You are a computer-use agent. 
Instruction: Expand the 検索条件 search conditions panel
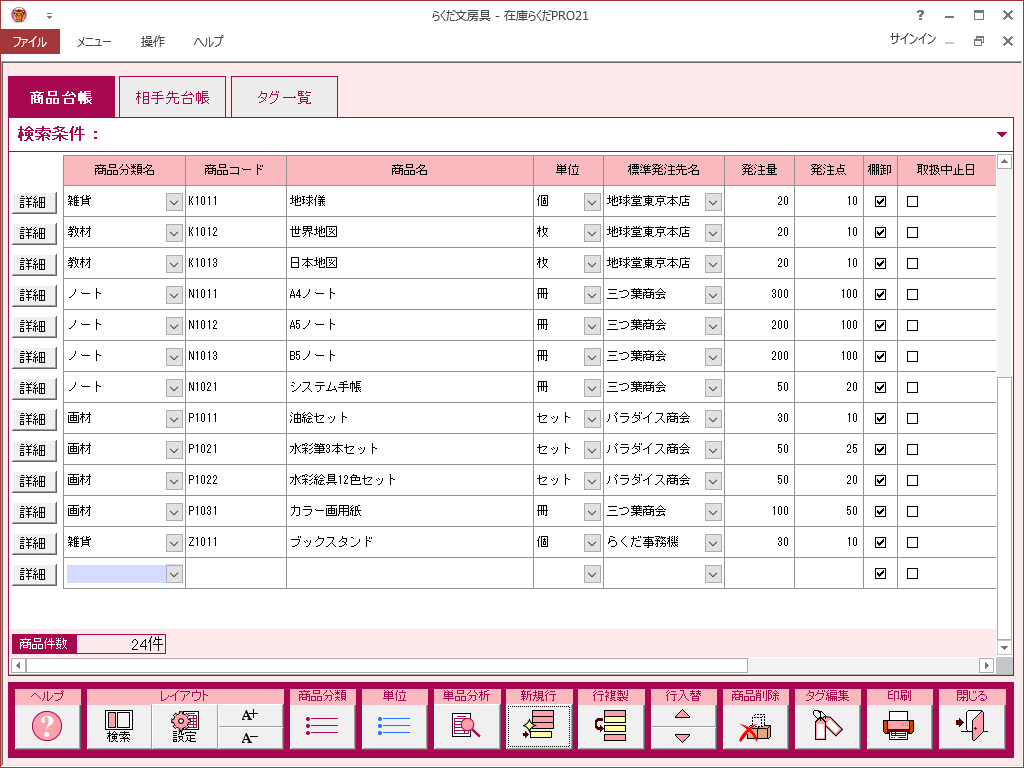[x=1002, y=134]
